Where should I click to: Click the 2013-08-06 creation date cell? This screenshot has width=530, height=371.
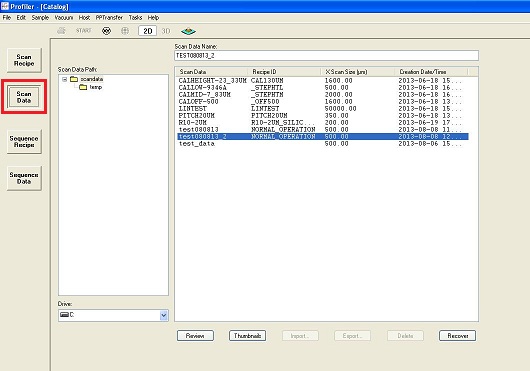[430, 144]
